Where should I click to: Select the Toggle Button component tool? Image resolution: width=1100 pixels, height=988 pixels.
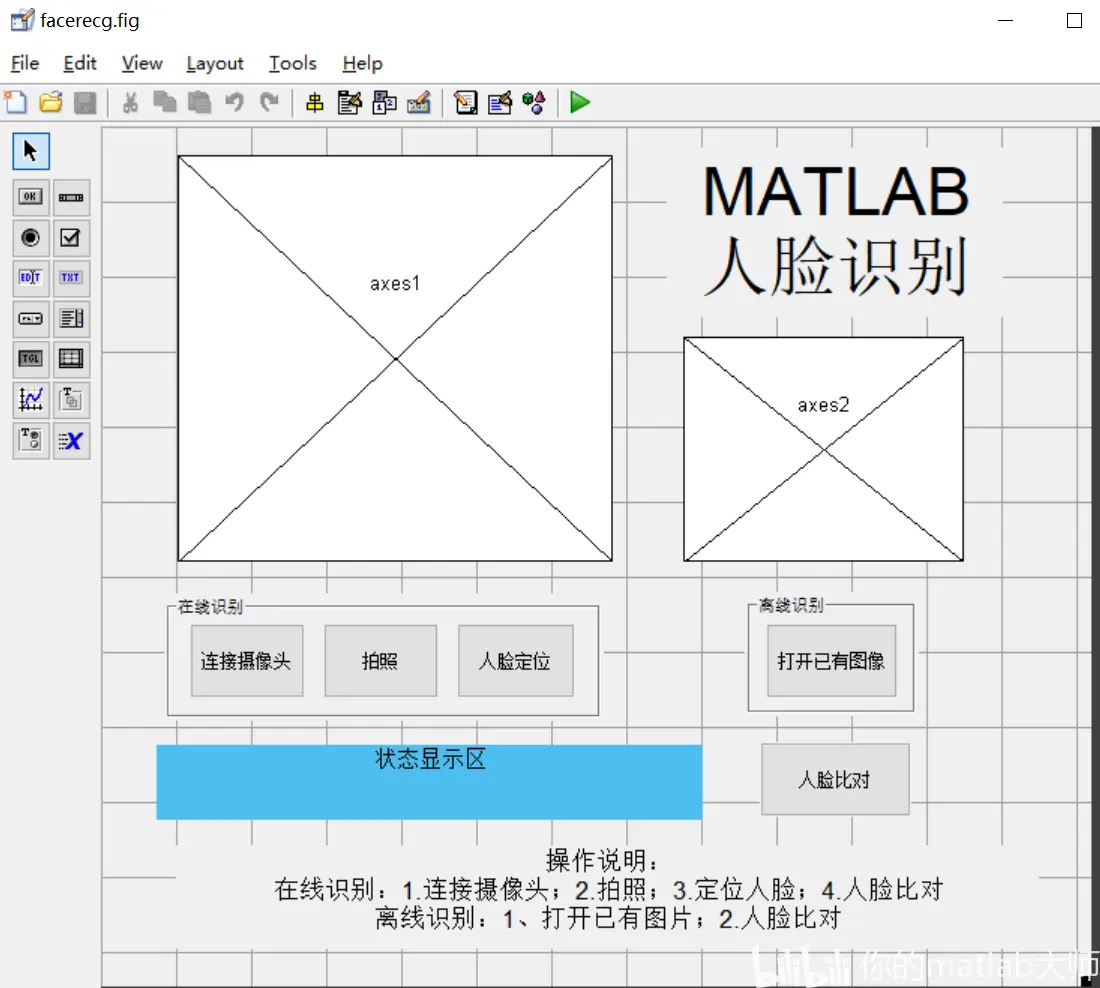pyautogui.click(x=30, y=359)
